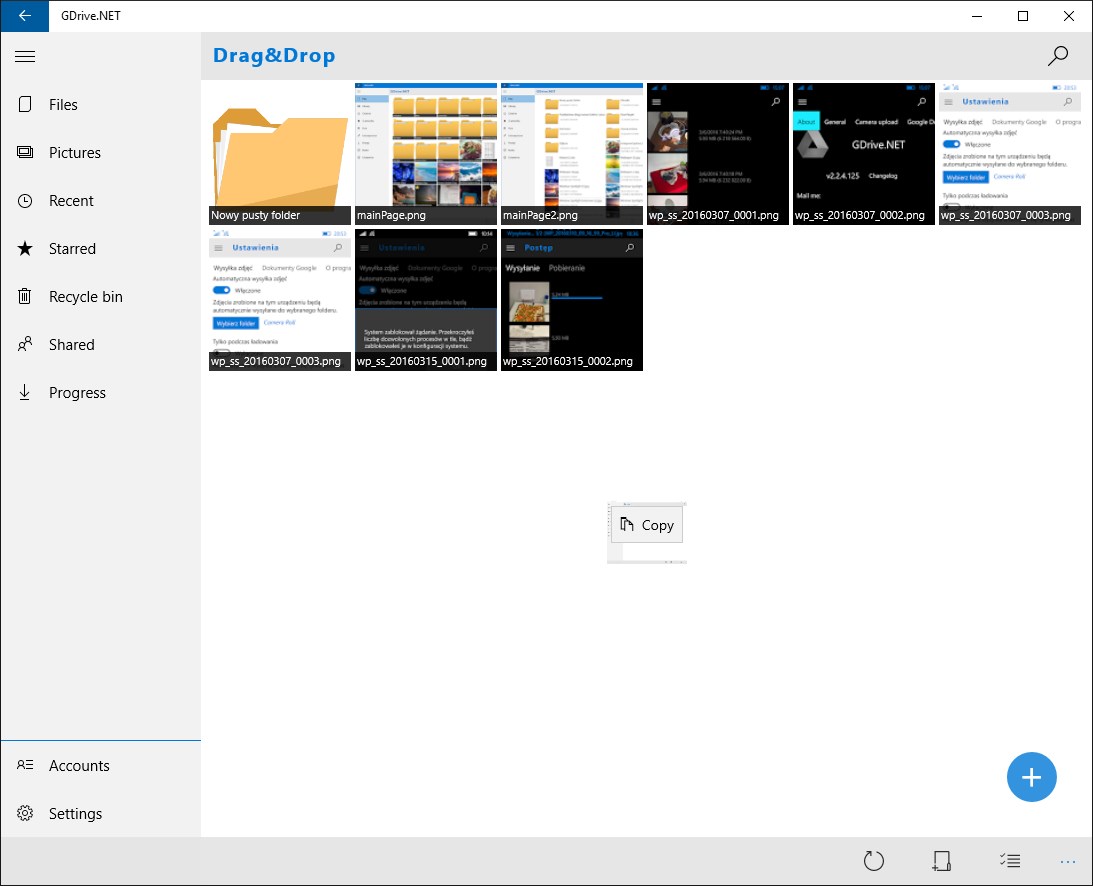Select the Files menu entry

[x=63, y=104]
